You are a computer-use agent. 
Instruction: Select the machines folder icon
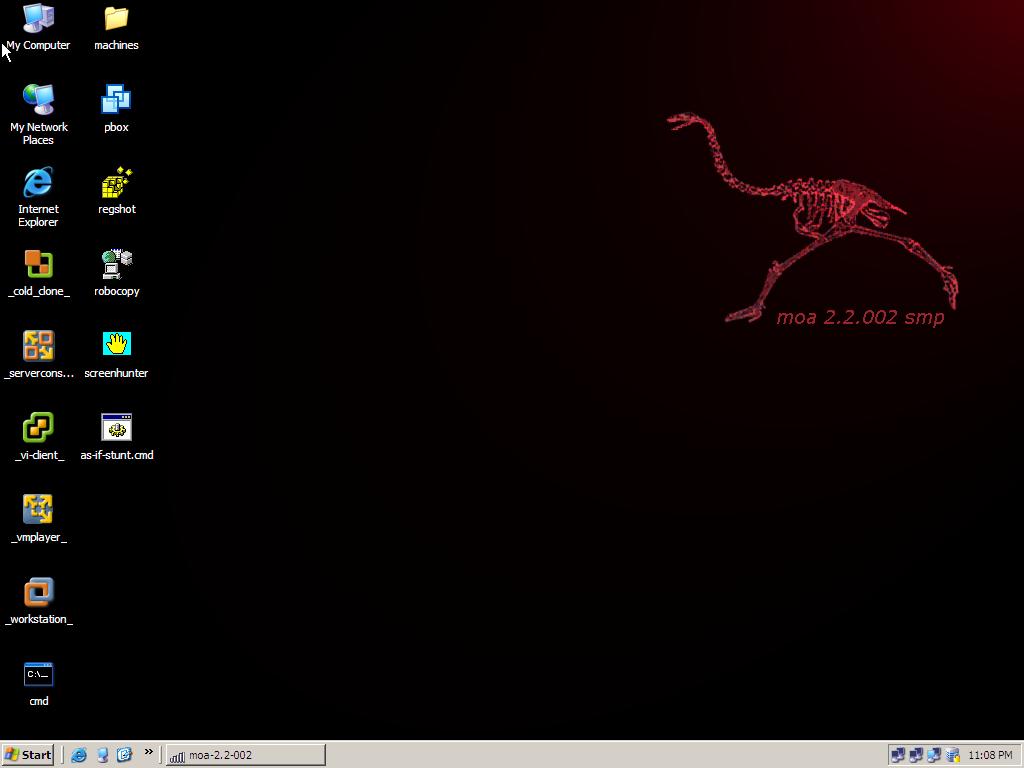coord(116,19)
